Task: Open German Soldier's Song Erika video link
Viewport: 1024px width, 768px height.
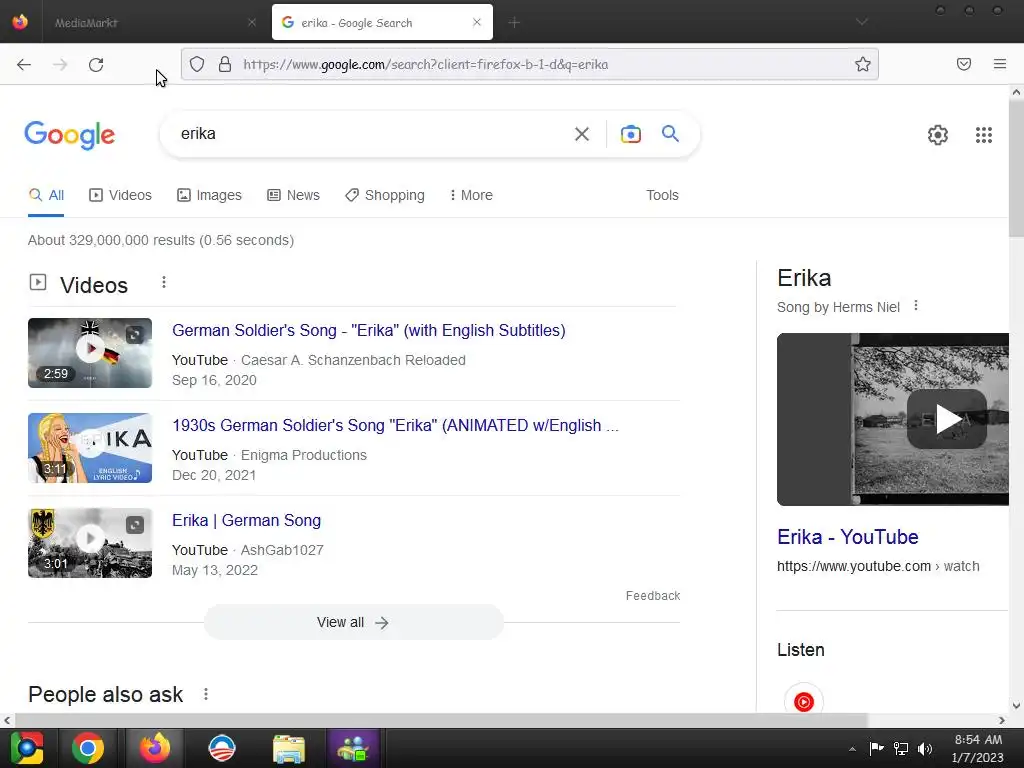Action: (x=368, y=330)
